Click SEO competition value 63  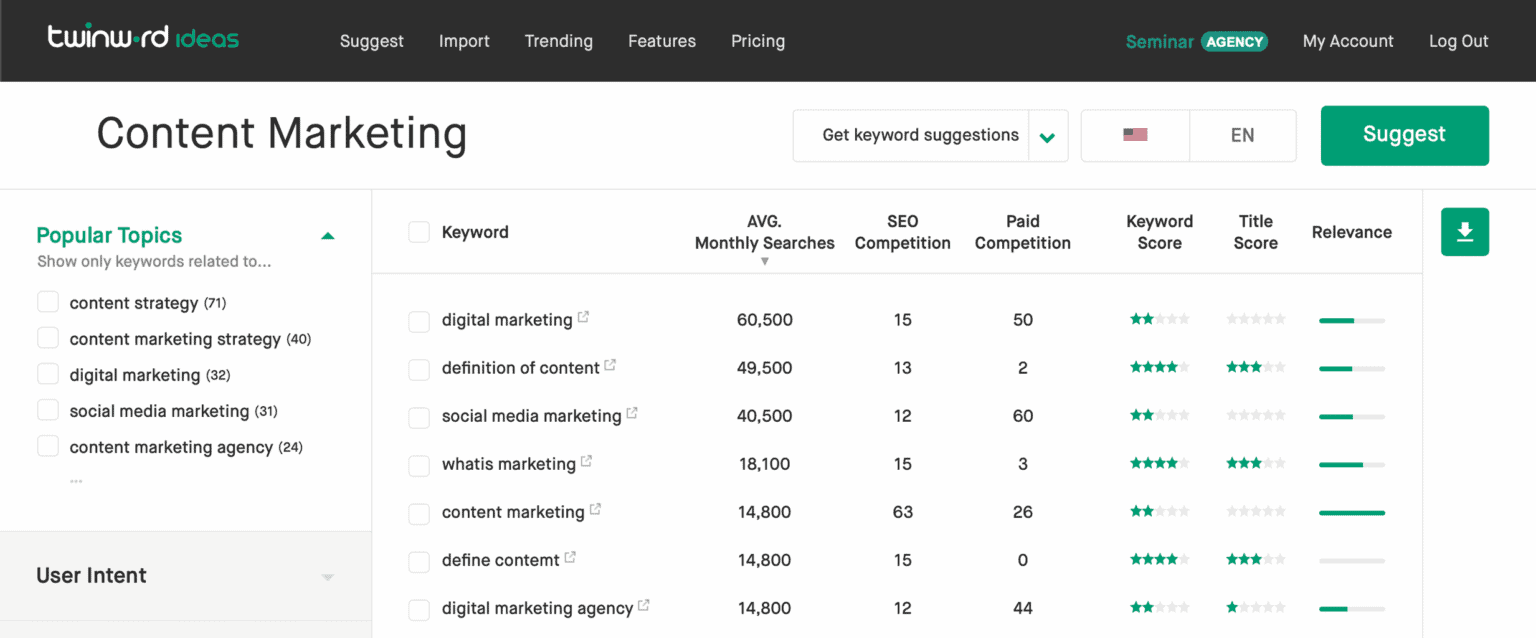point(903,512)
